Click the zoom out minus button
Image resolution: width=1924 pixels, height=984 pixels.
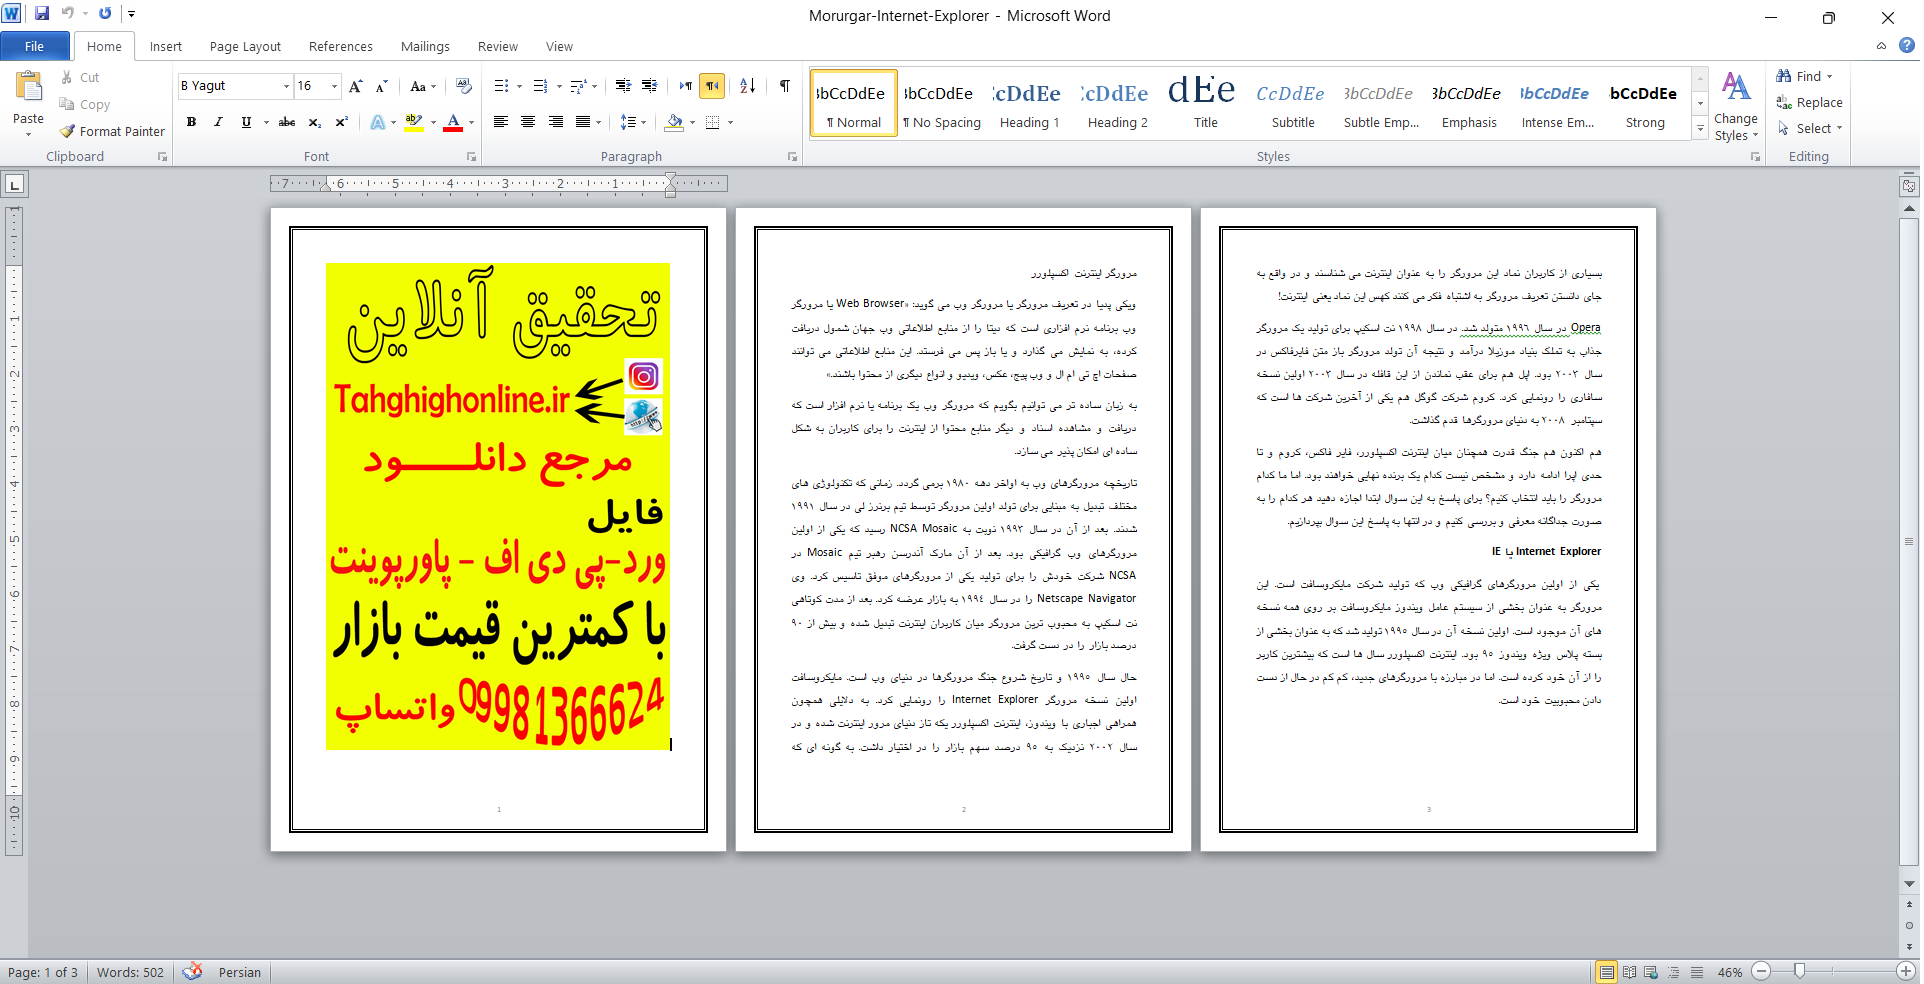point(1762,971)
